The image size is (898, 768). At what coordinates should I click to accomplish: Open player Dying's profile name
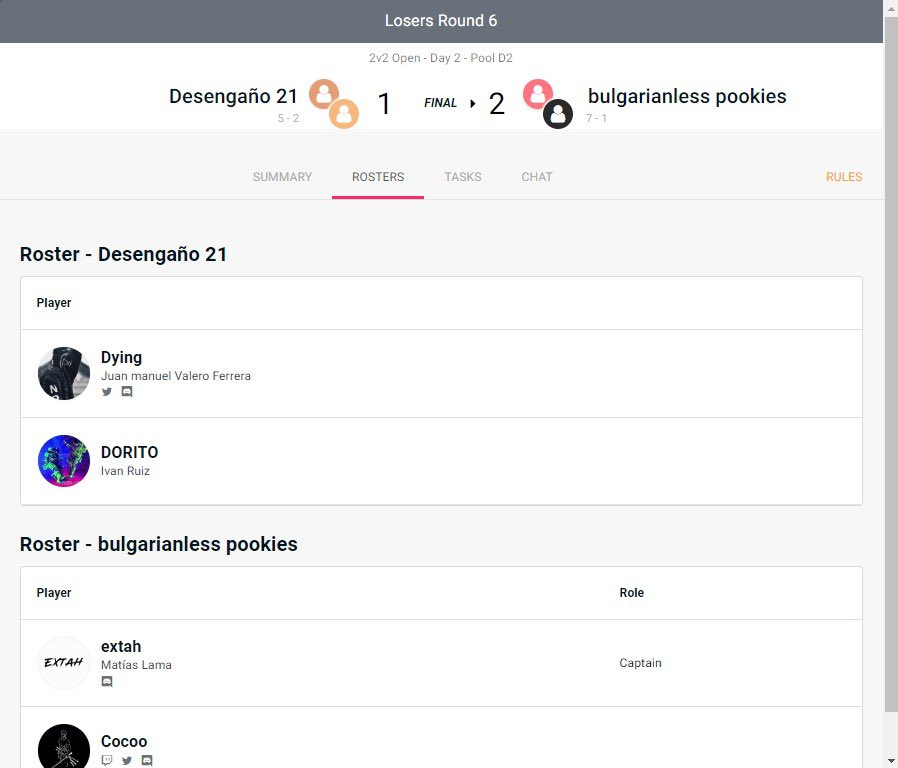[121, 357]
